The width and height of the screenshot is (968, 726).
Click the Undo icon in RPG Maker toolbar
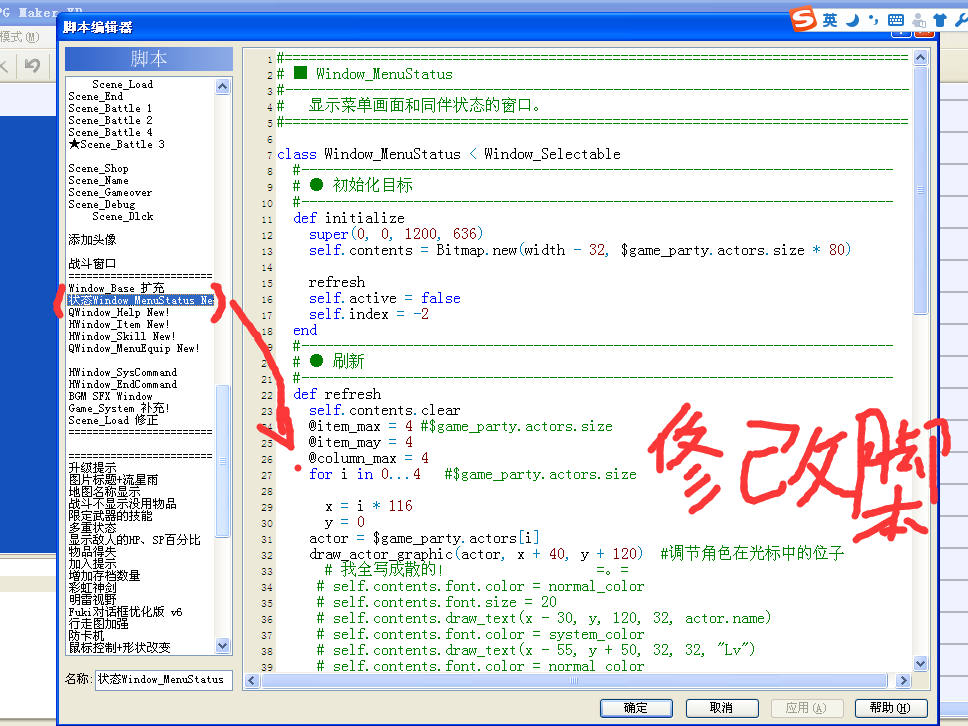(x=32, y=65)
